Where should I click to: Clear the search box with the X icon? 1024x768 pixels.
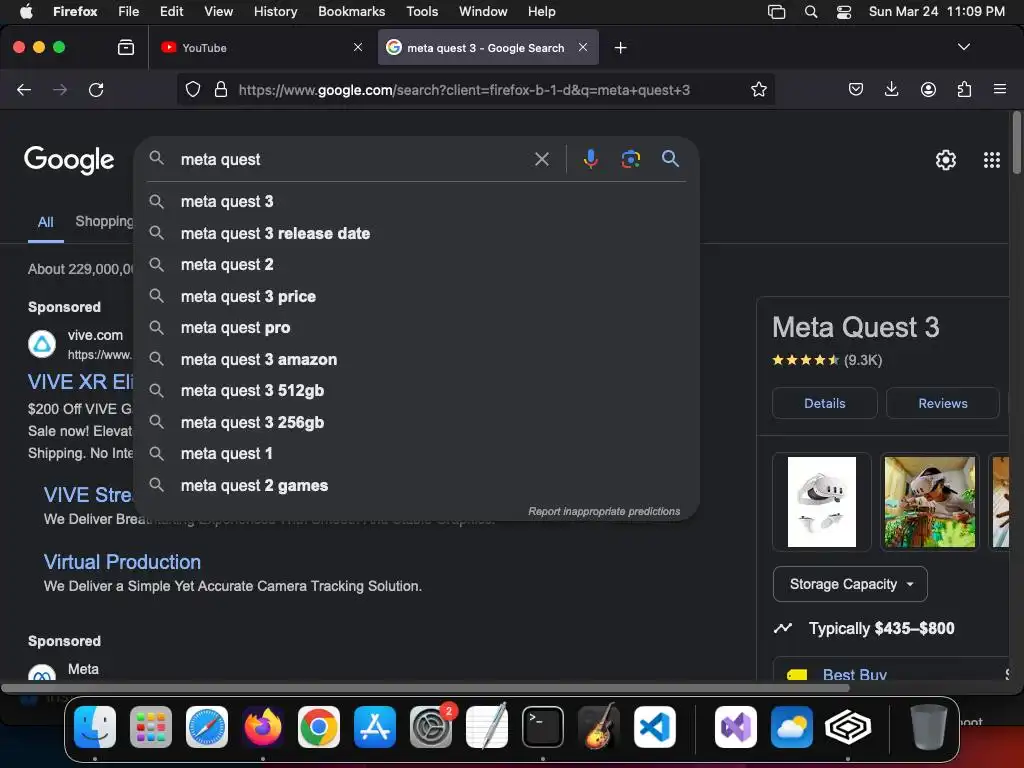point(541,159)
